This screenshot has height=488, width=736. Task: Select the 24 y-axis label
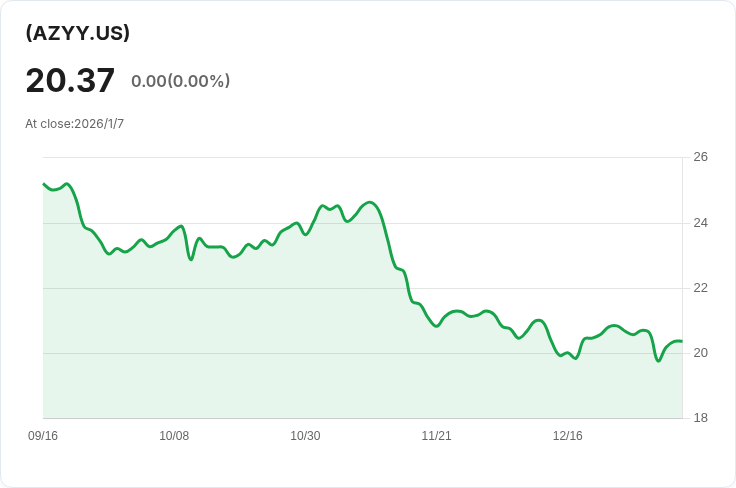(x=700, y=223)
